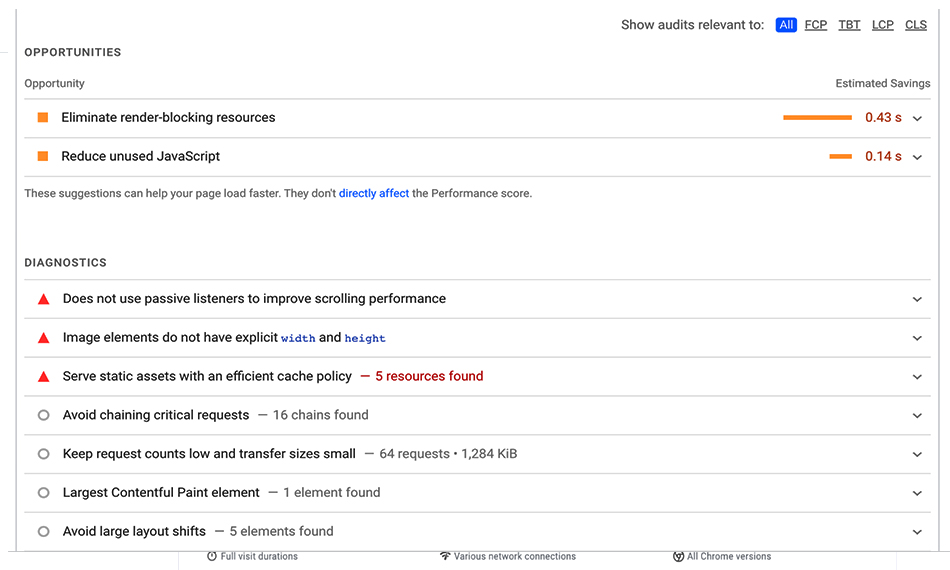This screenshot has height=570, width=950.
Task: Select the All audits filter
Action: point(786,25)
